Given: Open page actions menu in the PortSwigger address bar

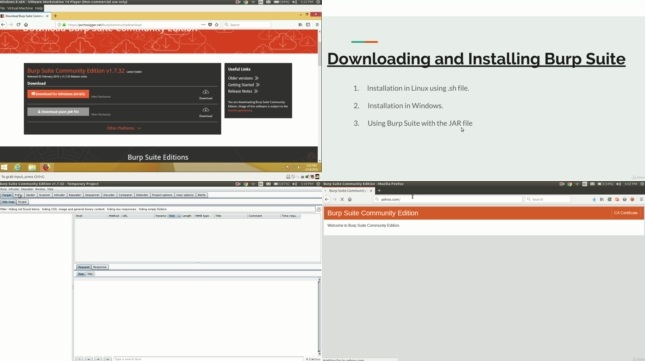Looking at the screenshot, I should pos(203,25).
